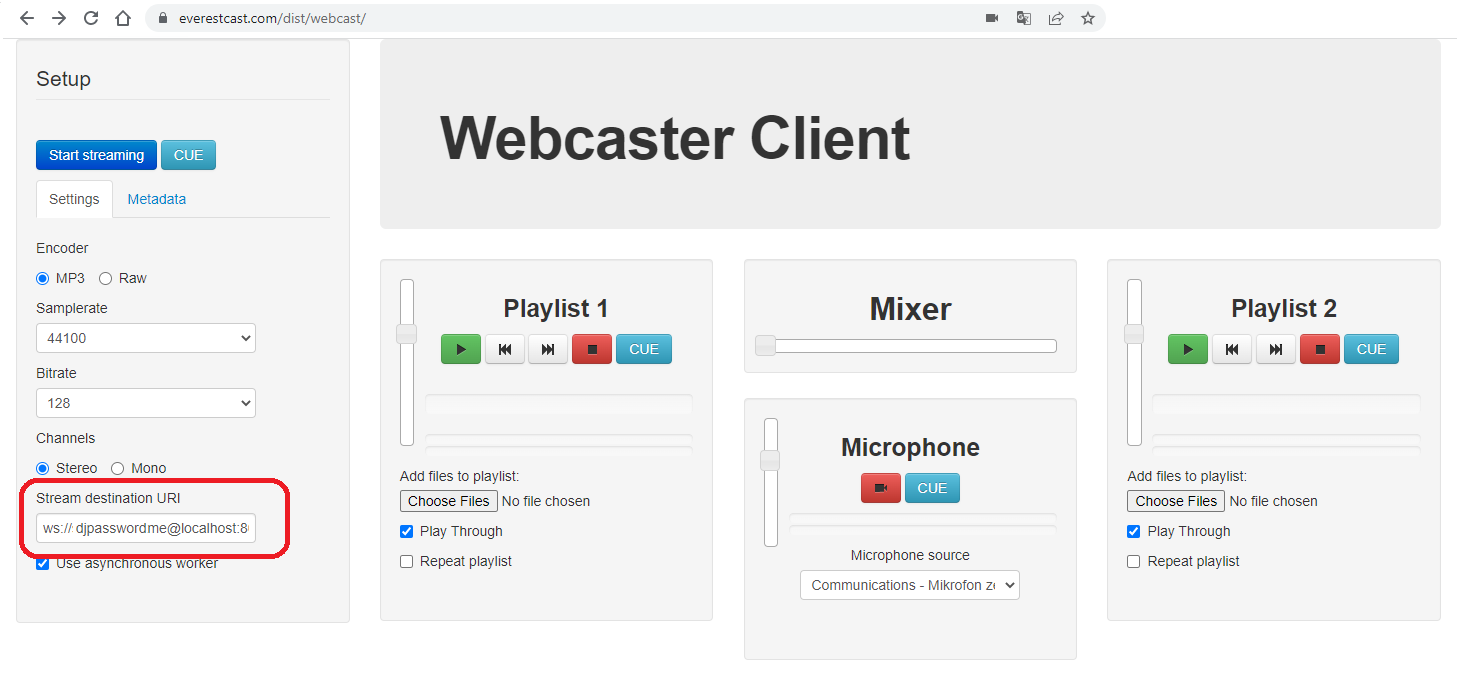Translate this page icon
The image size is (1457, 681).
pyautogui.click(x=1024, y=18)
